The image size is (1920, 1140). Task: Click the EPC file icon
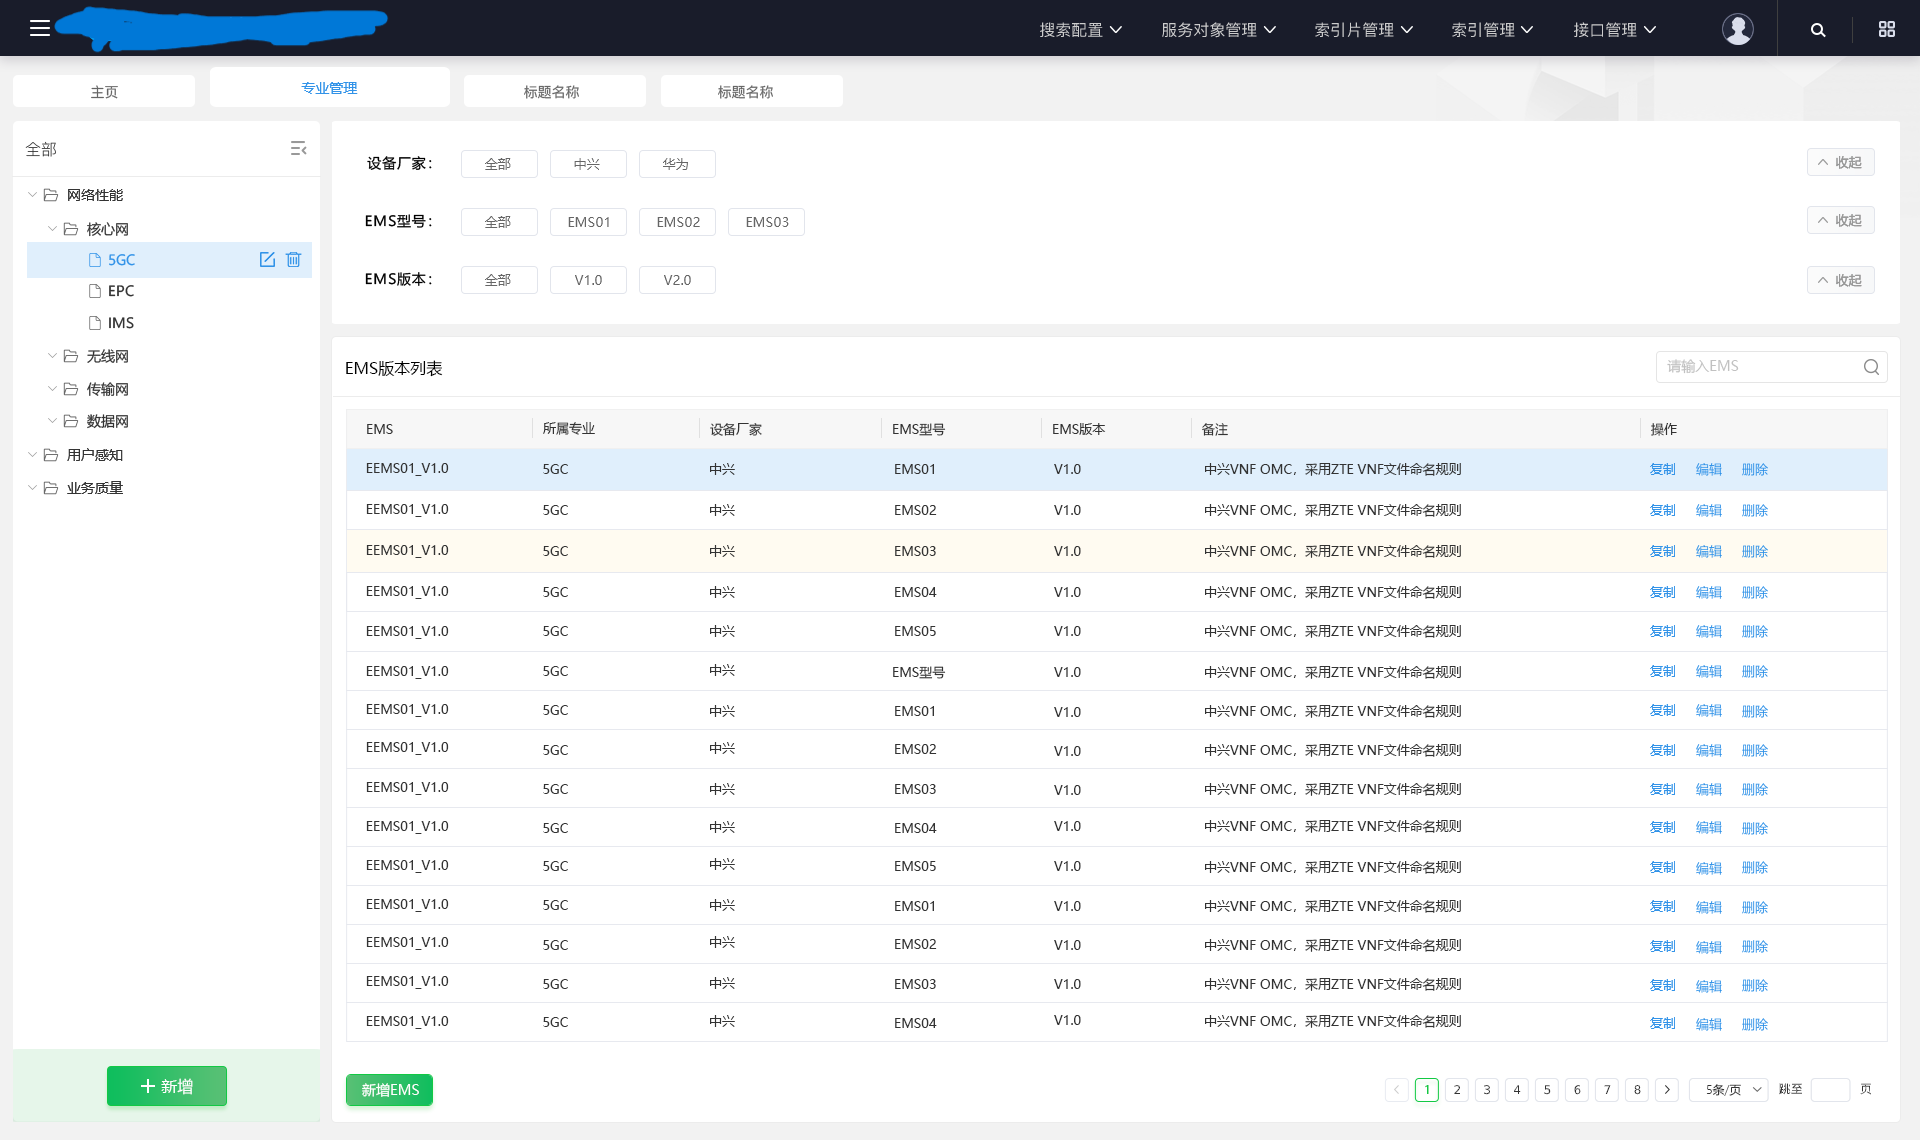[x=95, y=291]
